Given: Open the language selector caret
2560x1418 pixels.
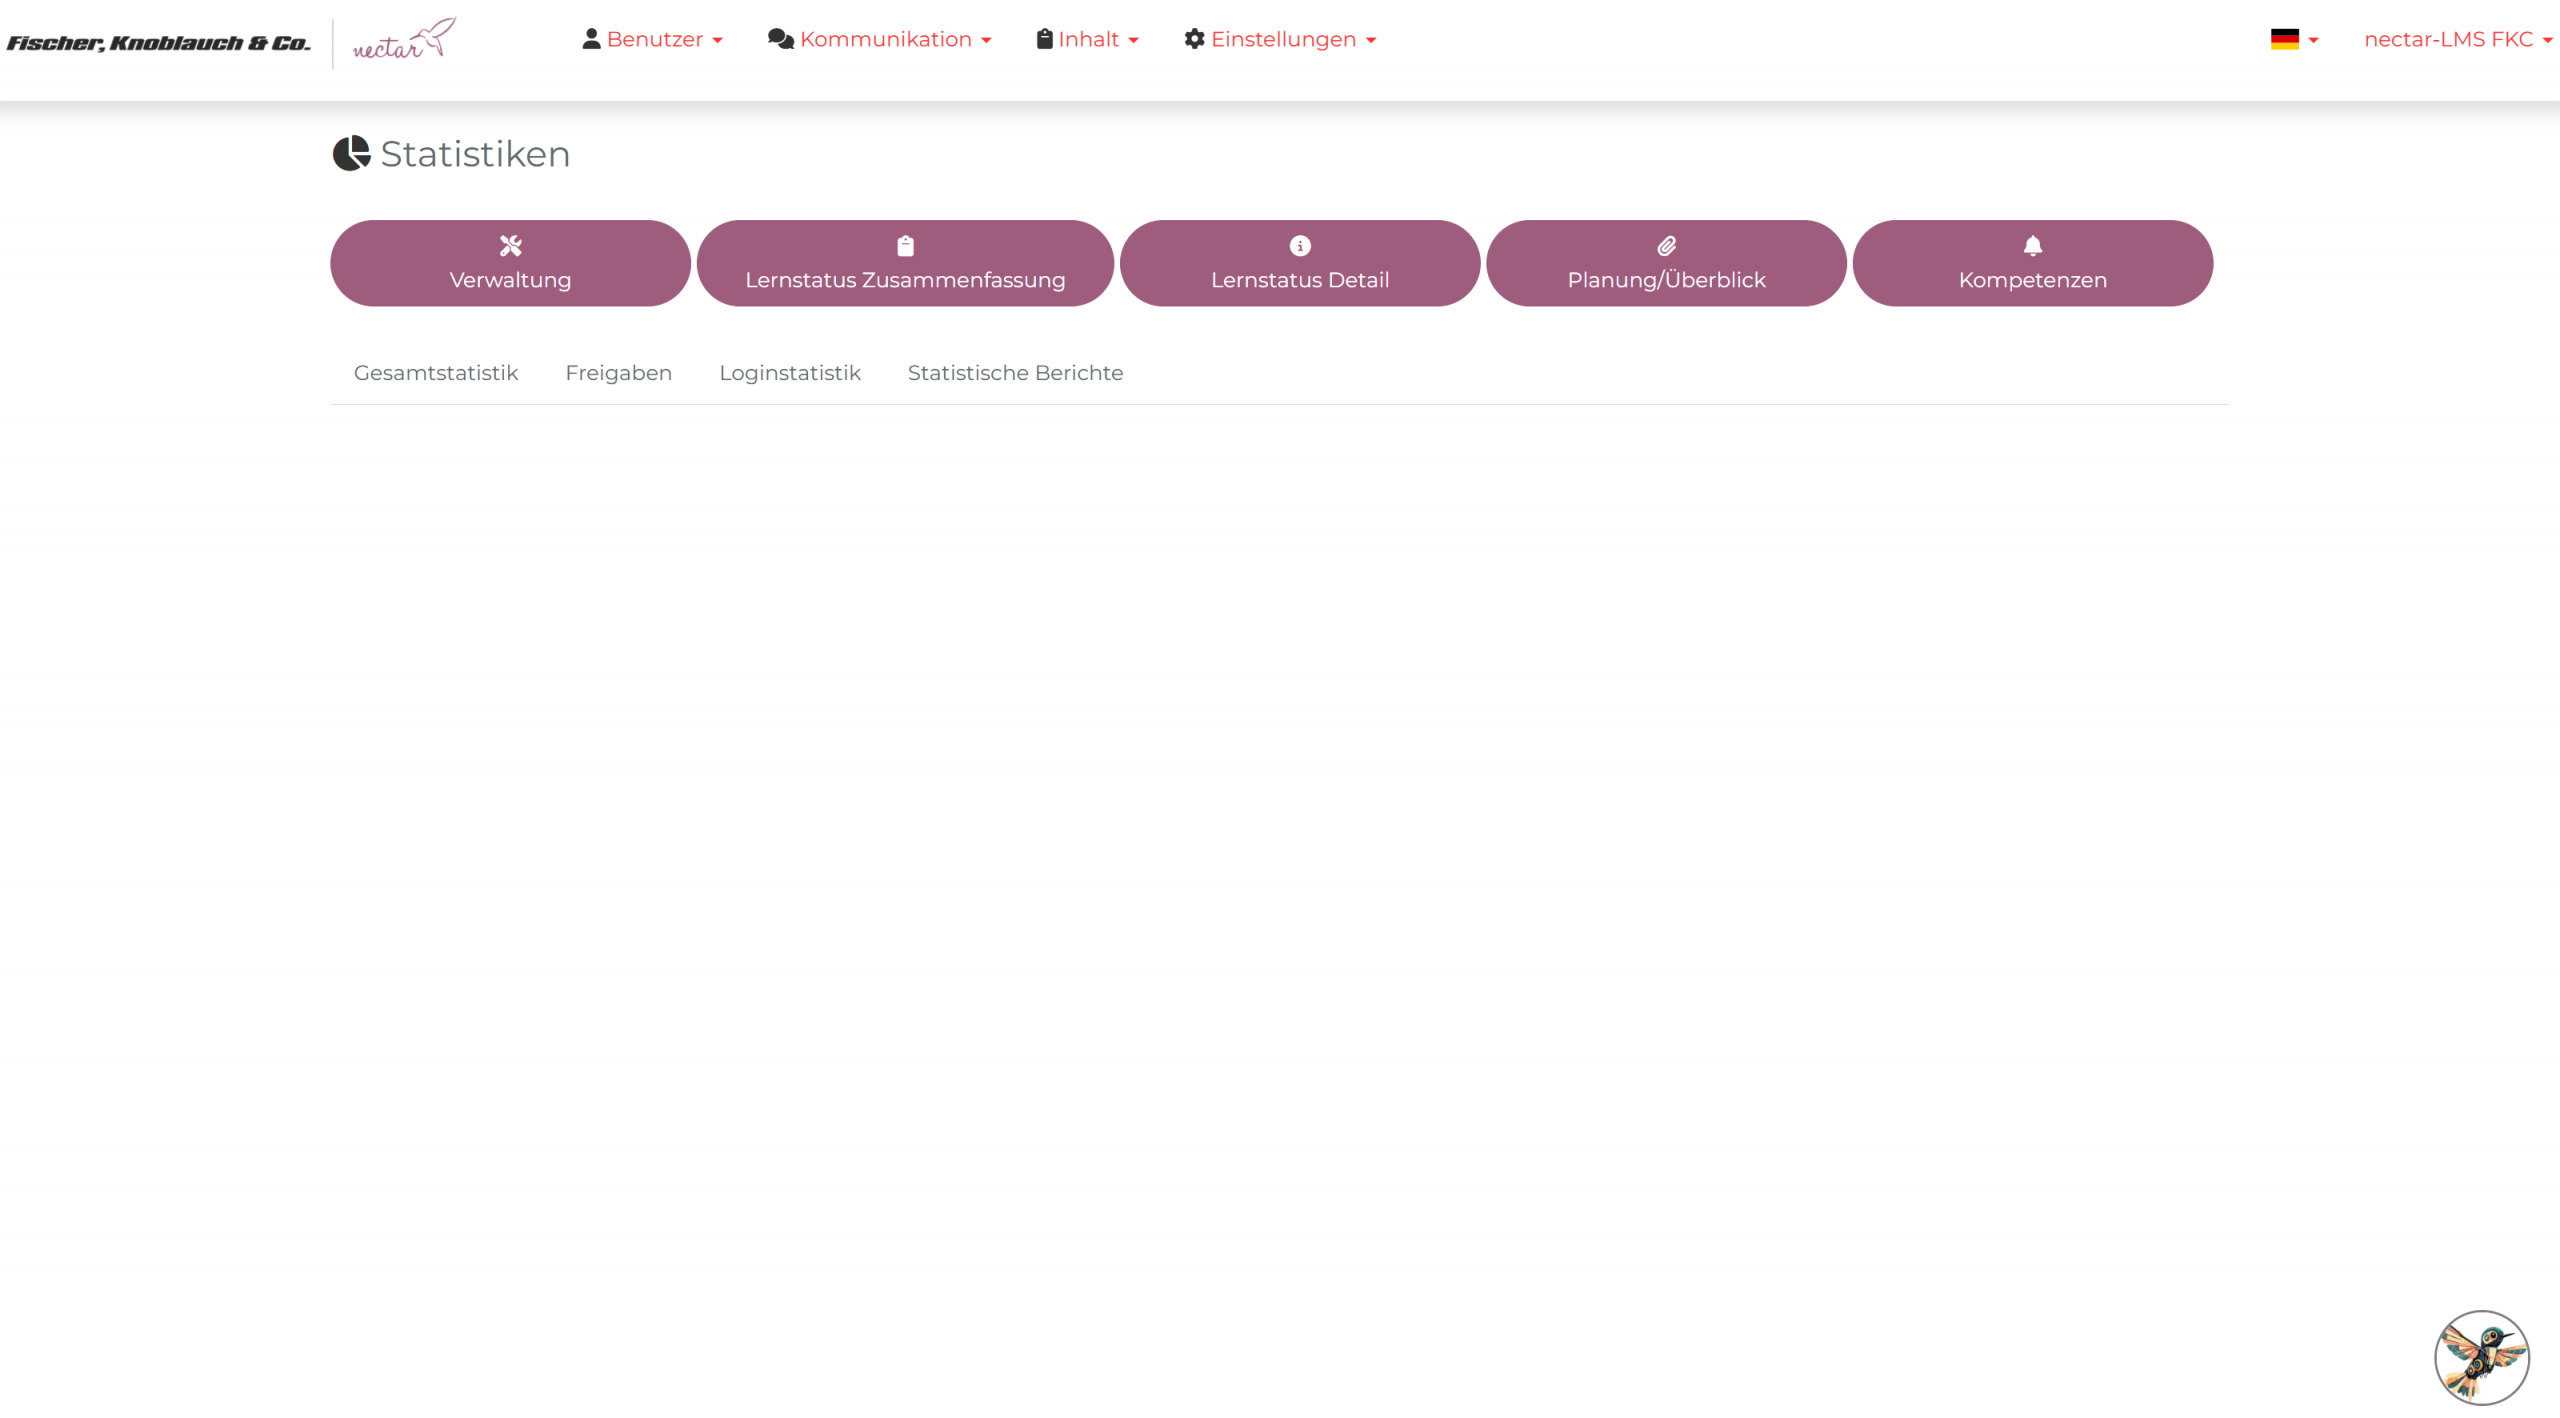Looking at the screenshot, I should tap(2313, 40).
